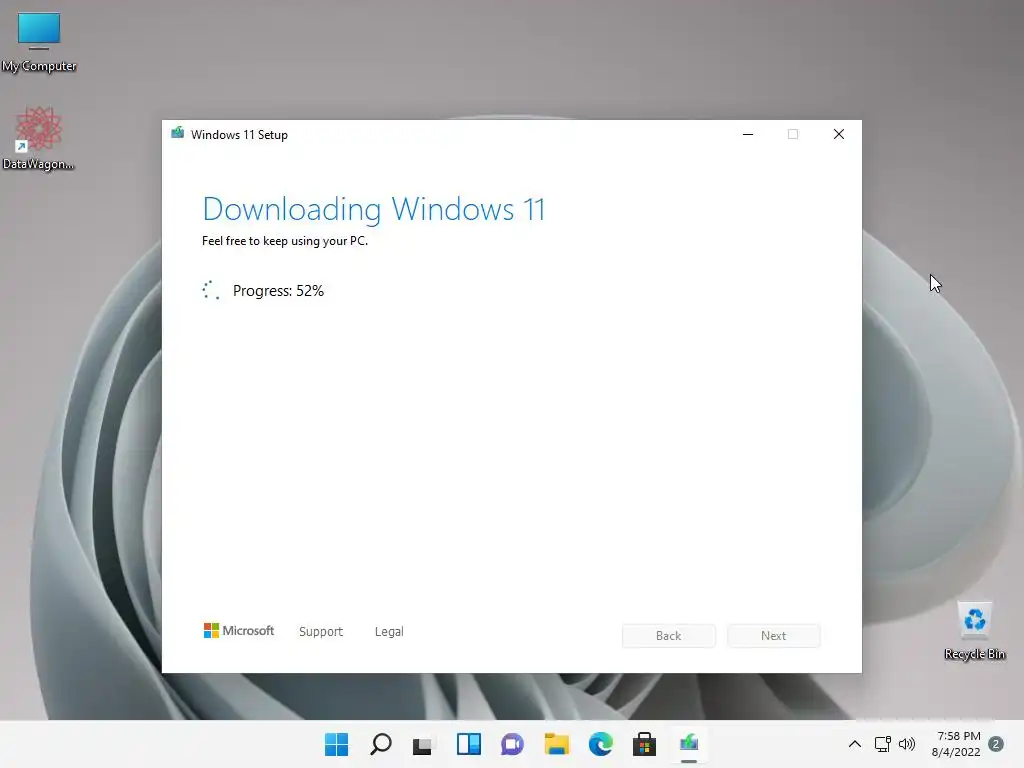Open the clock showing 7:58 PM
Image resolution: width=1024 pixels, height=768 pixels.
(x=956, y=744)
